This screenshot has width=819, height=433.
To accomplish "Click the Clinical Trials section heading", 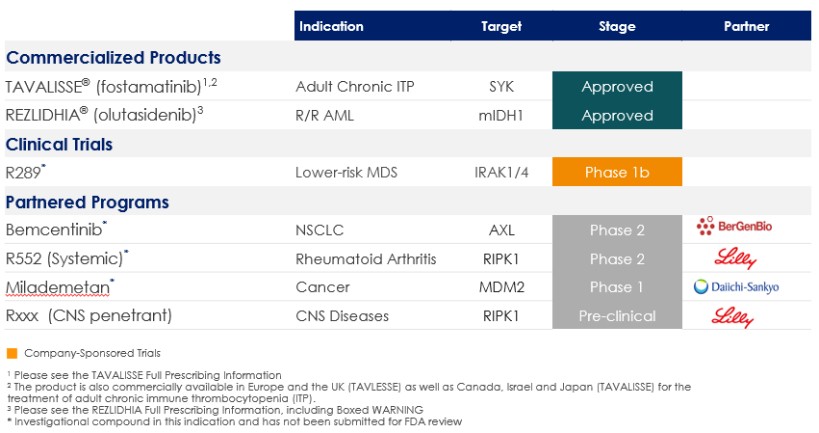I will tap(59, 144).
